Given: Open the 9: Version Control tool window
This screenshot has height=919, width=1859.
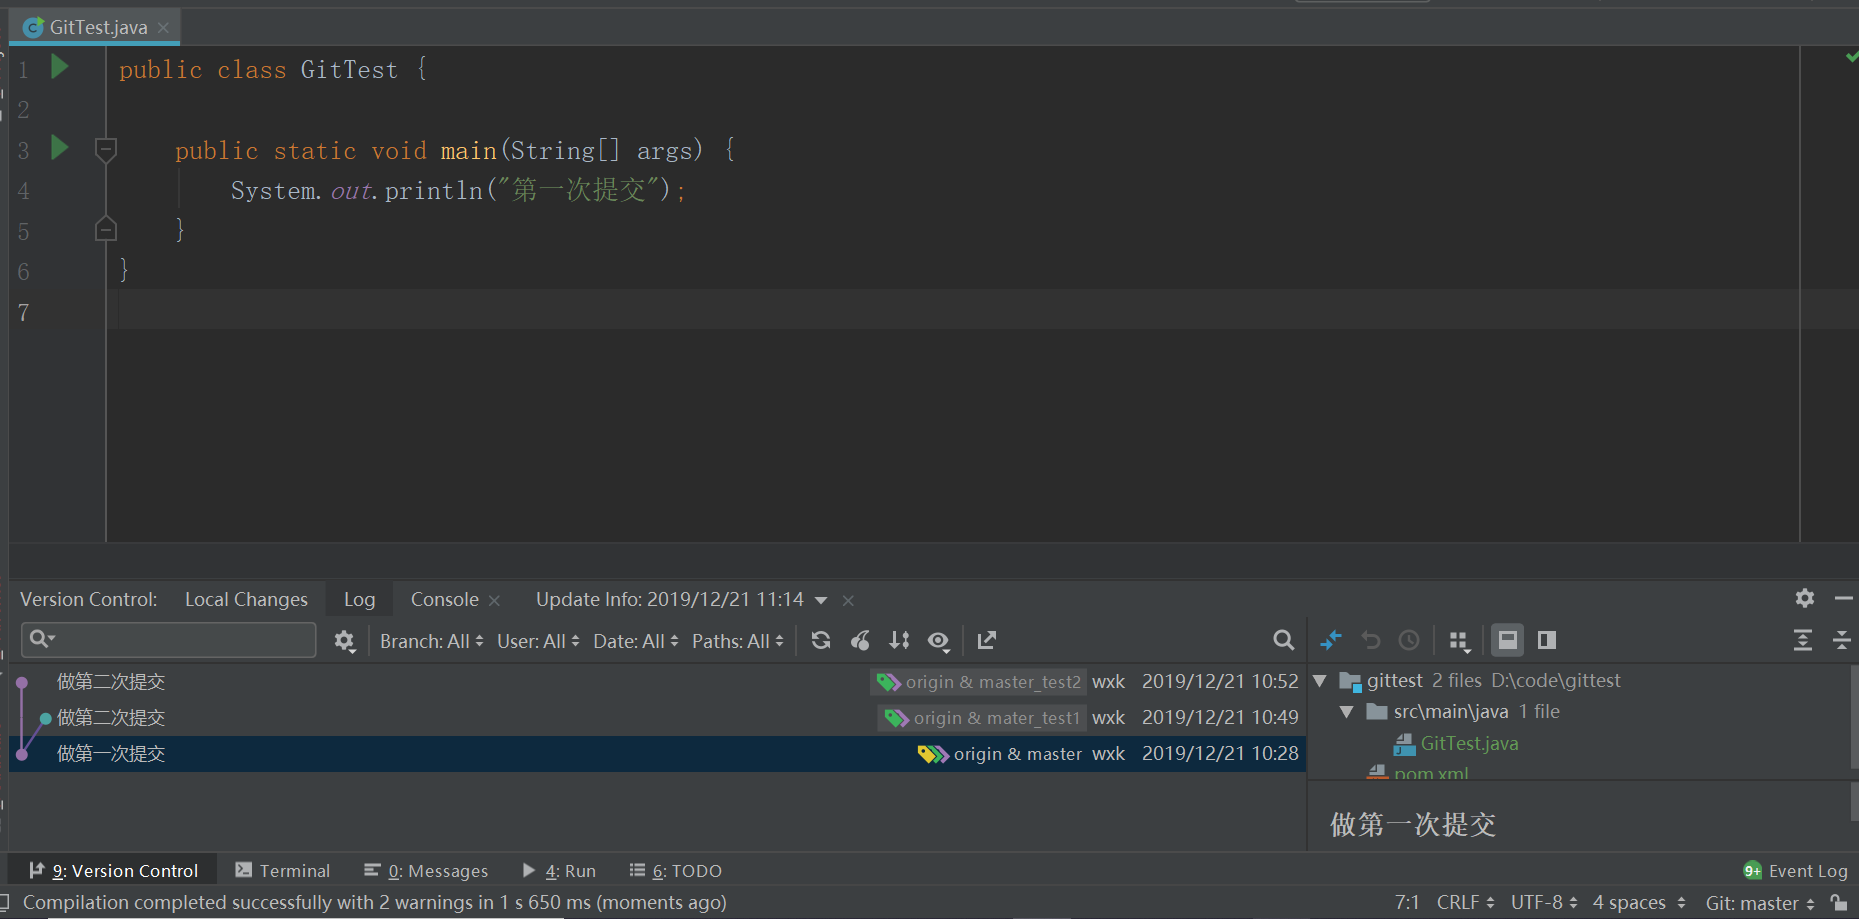Looking at the screenshot, I should [114, 871].
